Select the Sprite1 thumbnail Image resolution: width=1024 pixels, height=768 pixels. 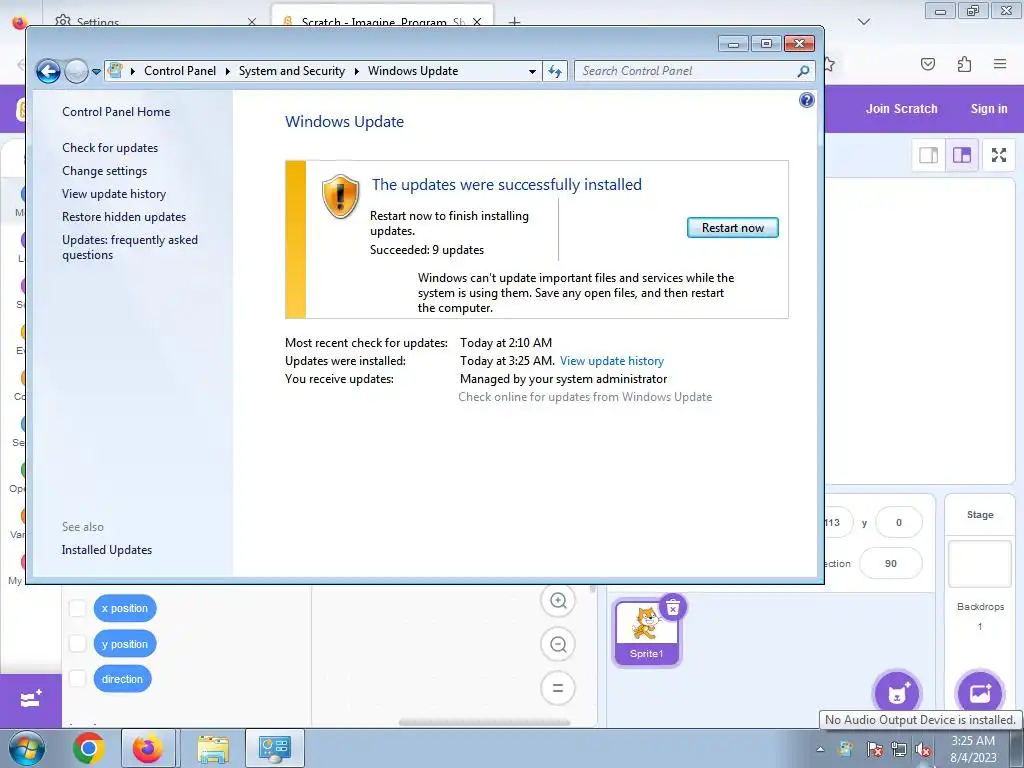pyautogui.click(x=647, y=632)
